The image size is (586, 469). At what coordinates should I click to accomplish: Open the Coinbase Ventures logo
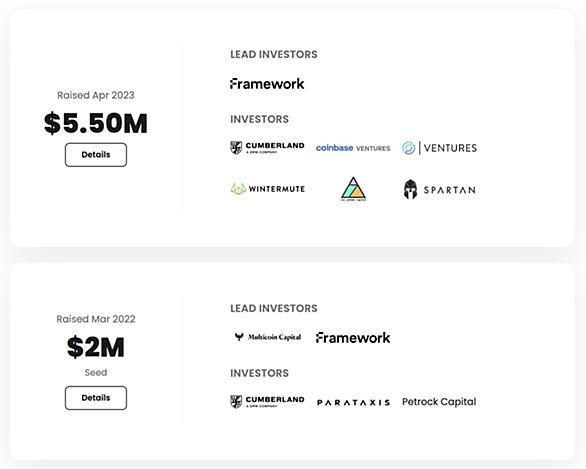353,148
